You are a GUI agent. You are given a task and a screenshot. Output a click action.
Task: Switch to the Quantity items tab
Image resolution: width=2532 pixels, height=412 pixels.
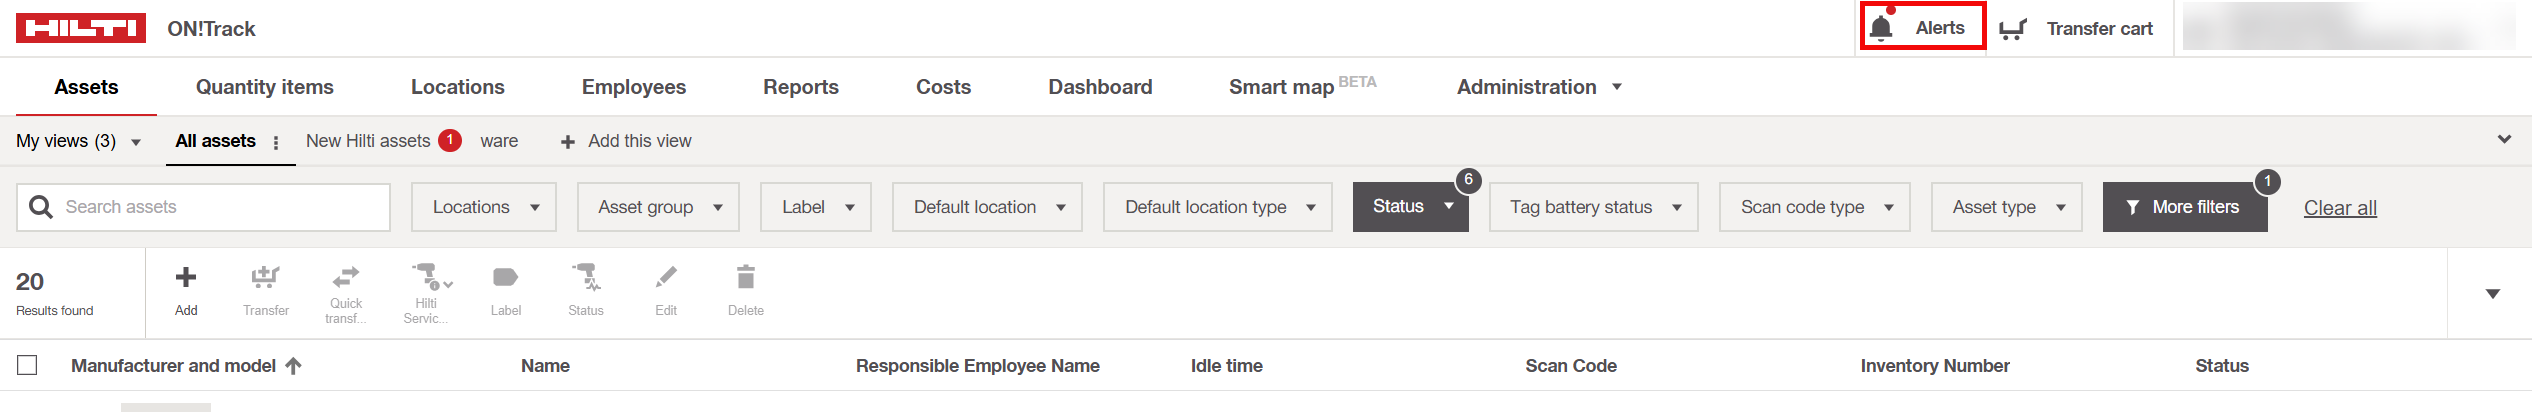point(264,87)
